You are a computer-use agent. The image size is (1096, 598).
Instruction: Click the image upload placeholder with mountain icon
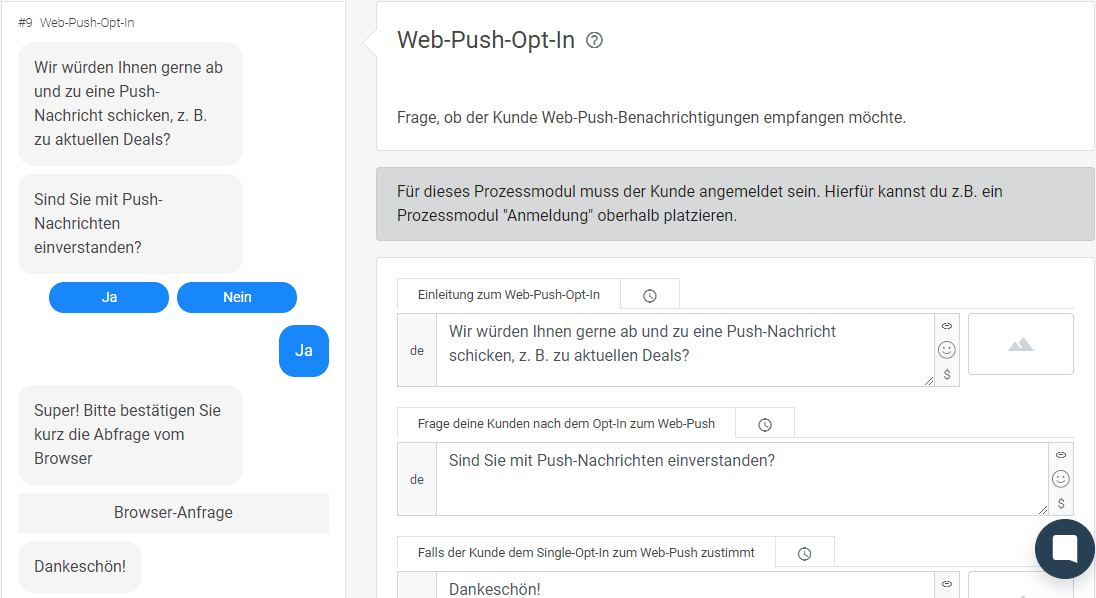click(1020, 344)
